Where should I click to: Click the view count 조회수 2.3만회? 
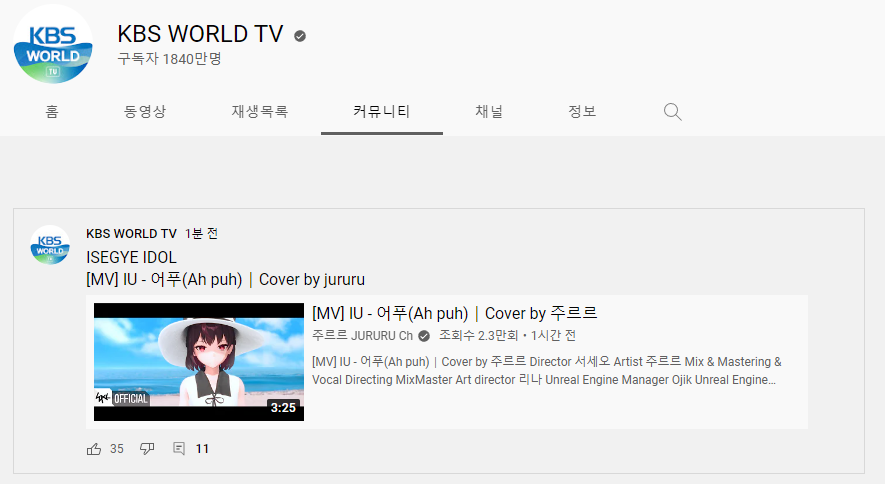click(479, 336)
